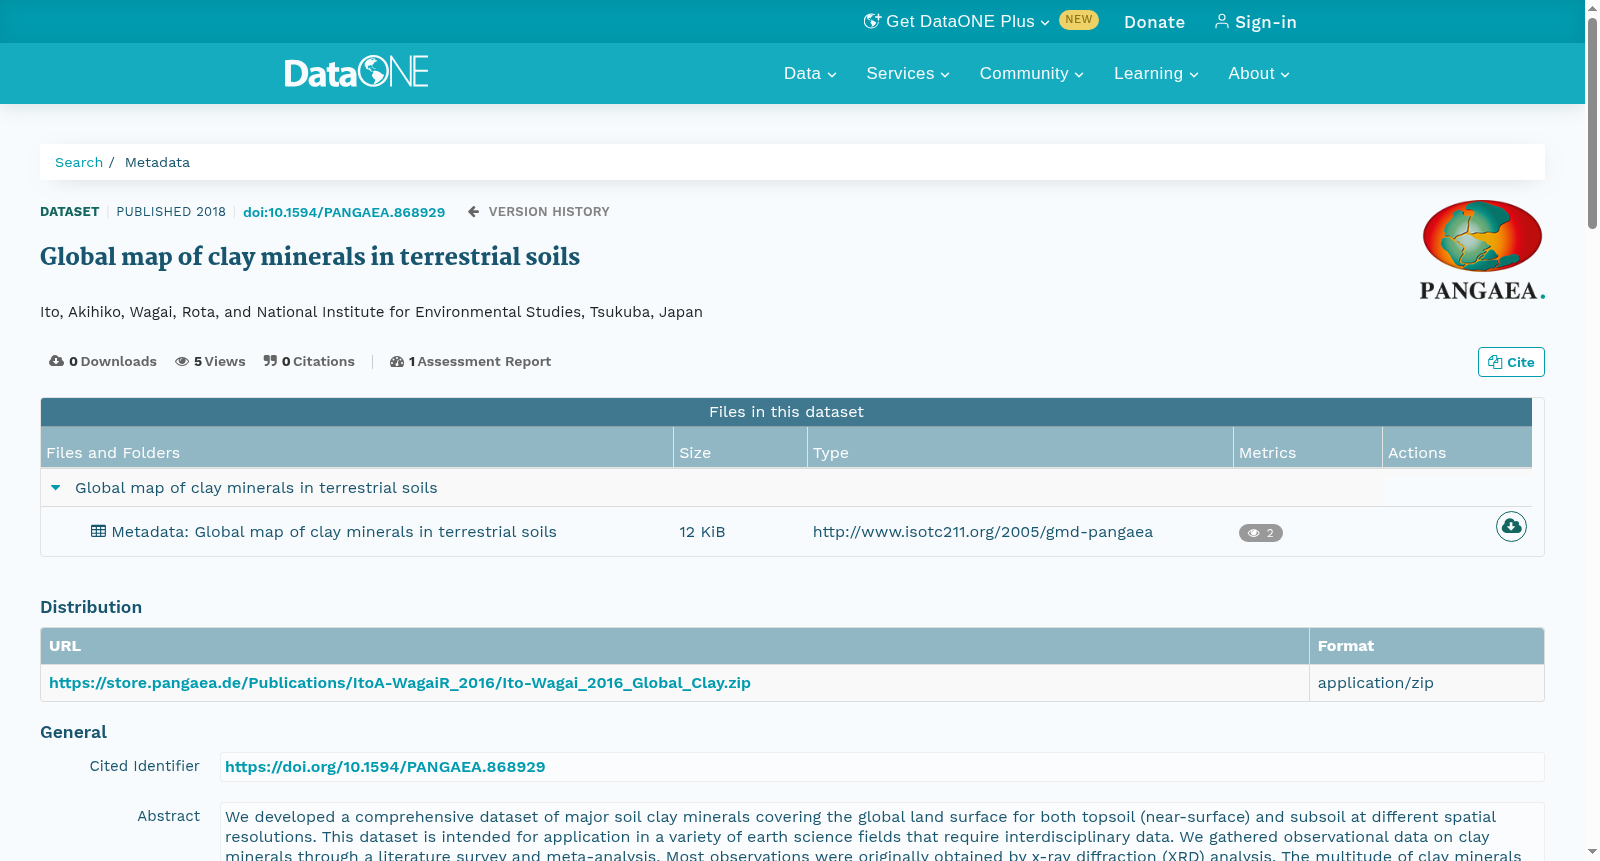The height and width of the screenshot is (861, 1600).
Task: Click the download cloud icon for Metadata file
Action: click(x=1511, y=526)
